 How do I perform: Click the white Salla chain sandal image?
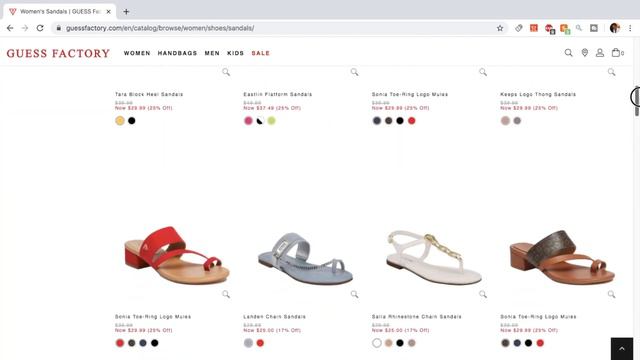(x=434, y=258)
